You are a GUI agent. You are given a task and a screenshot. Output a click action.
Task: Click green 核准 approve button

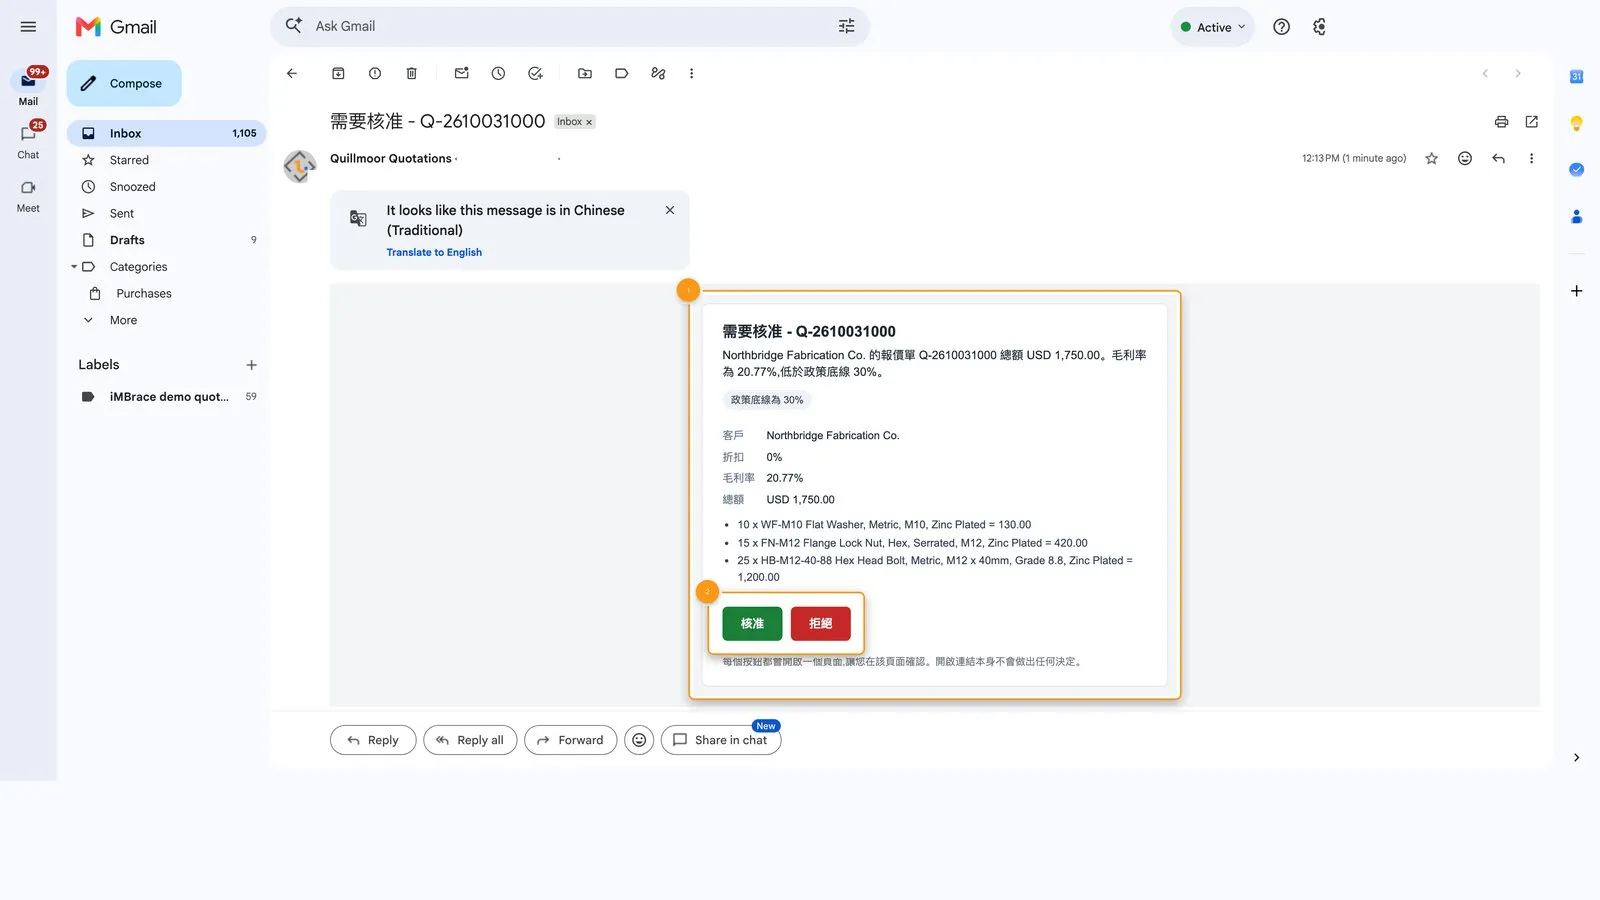[752, 623]
